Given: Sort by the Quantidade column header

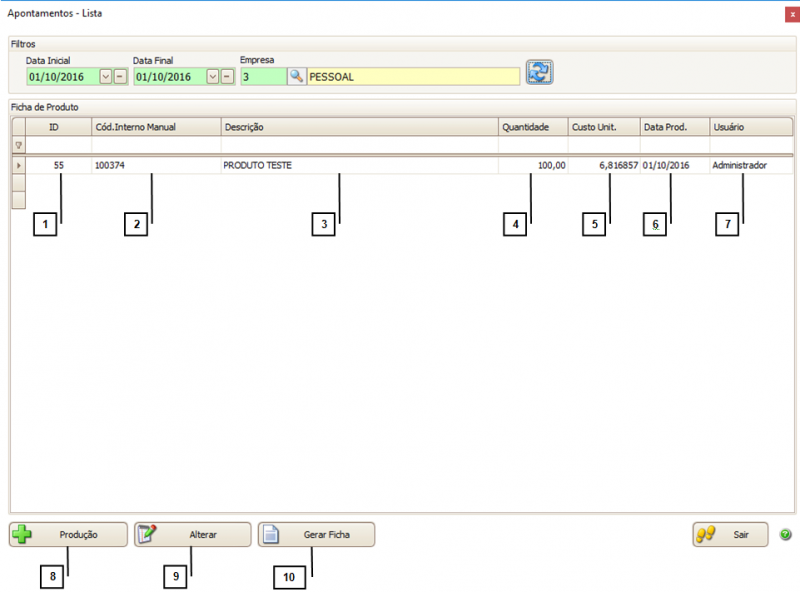Looking at the screenshot, I should tap(532, 127).
